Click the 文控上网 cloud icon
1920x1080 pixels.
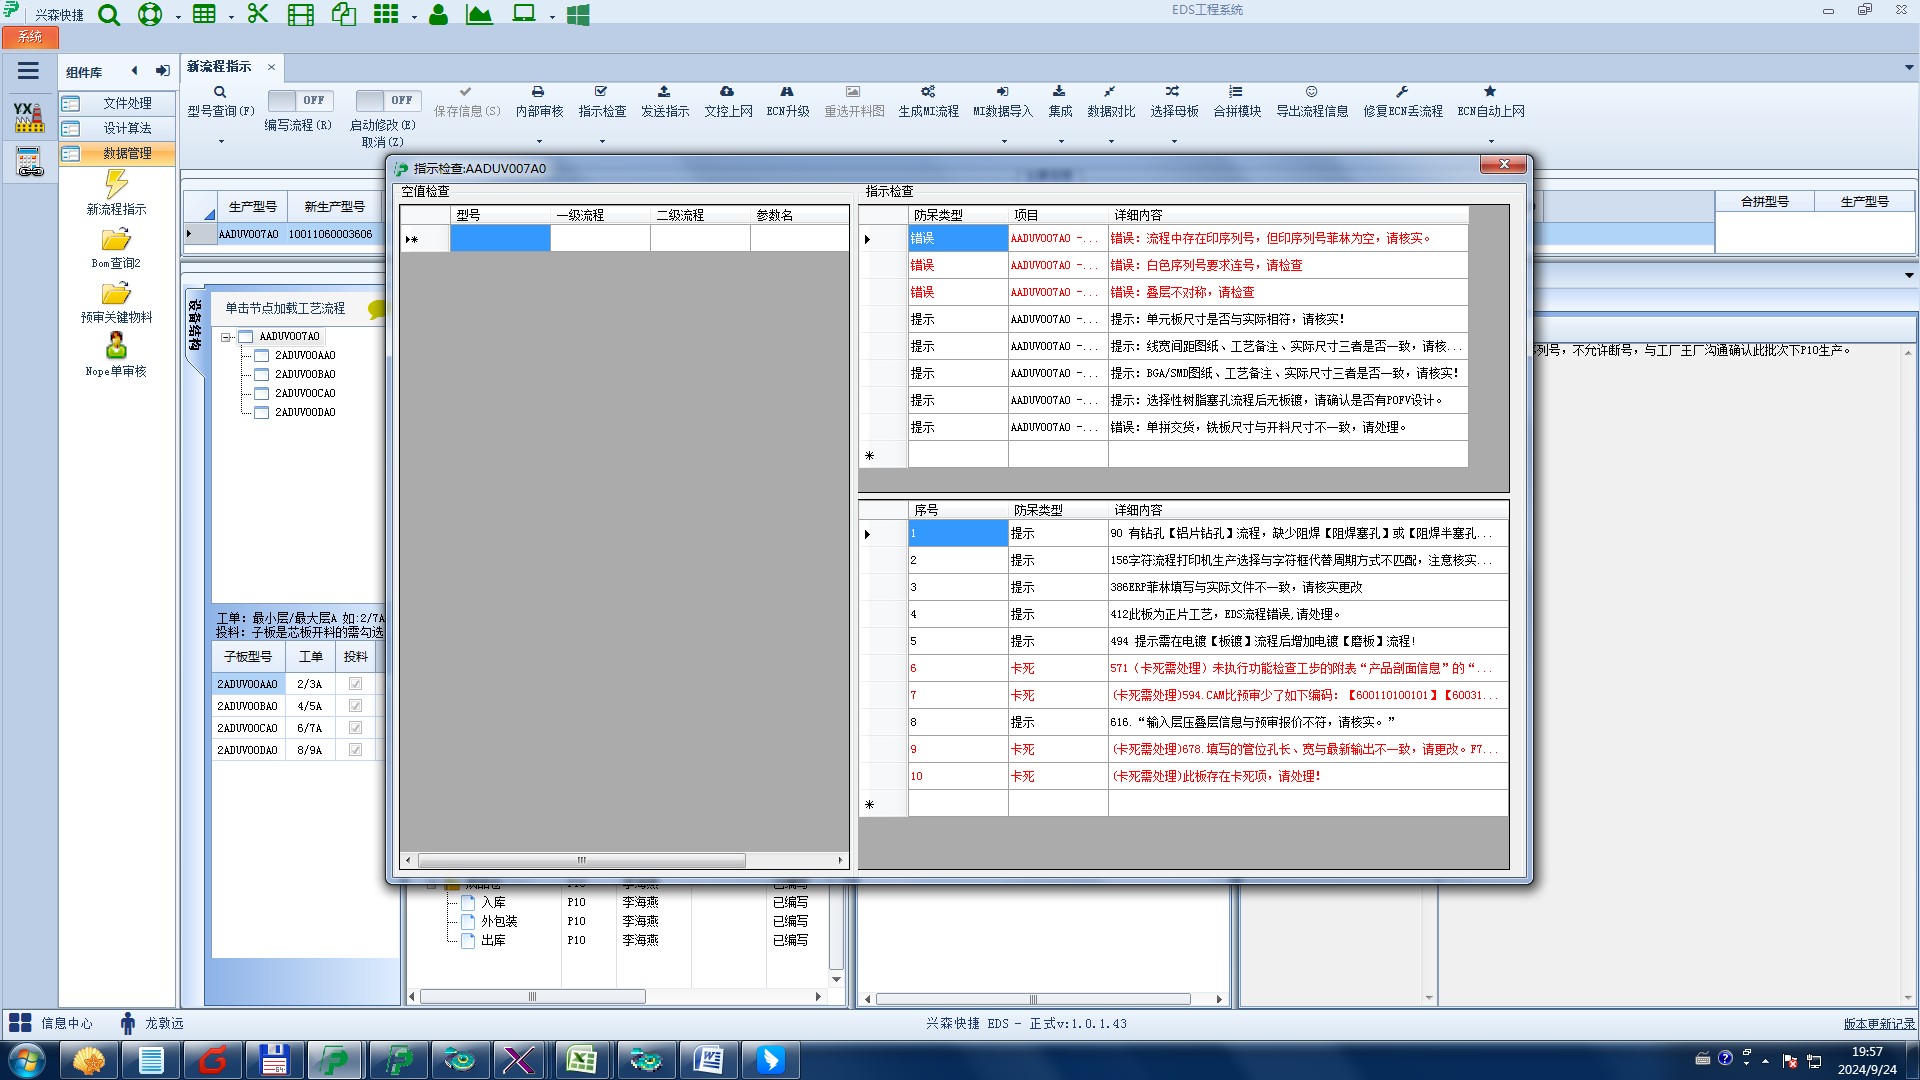tap(727, 92)
